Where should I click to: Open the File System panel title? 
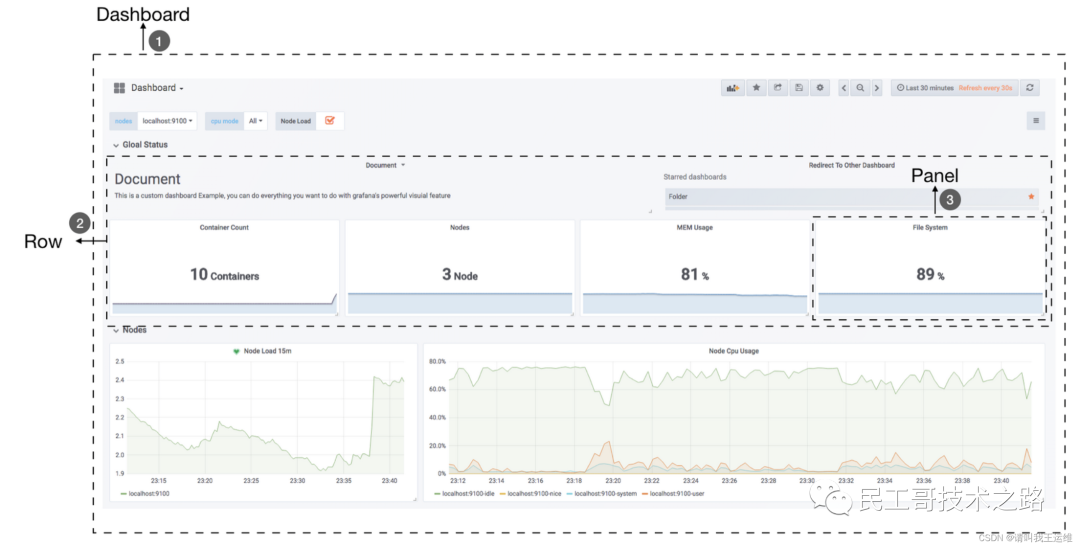point(930,227)
